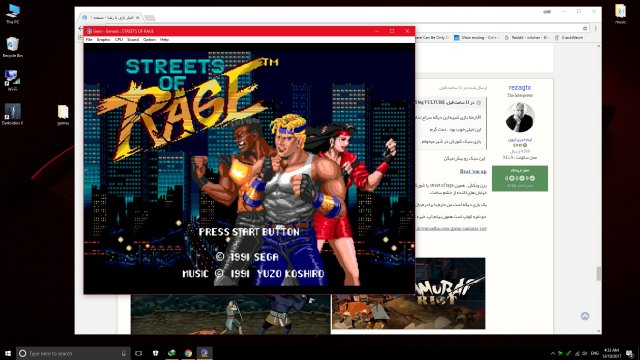Open Task View on the taskbar
Screen dimensions: 640x360
139,353
